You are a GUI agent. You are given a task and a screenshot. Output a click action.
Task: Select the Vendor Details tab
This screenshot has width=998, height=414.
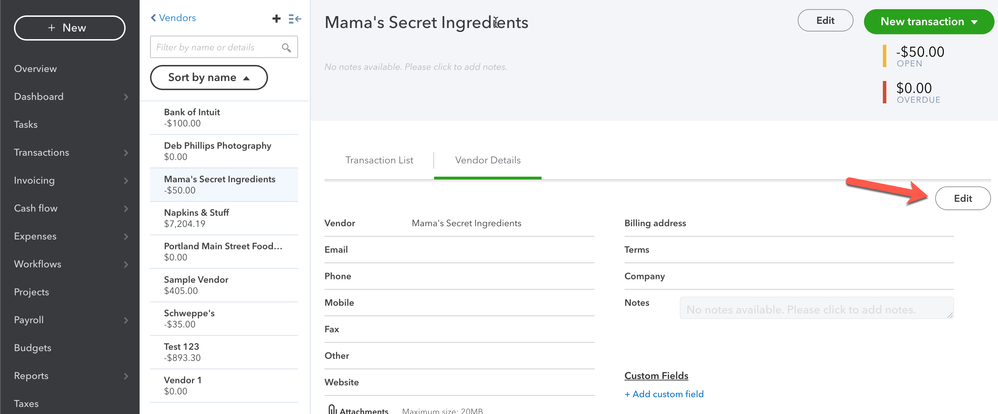point(487,160)
